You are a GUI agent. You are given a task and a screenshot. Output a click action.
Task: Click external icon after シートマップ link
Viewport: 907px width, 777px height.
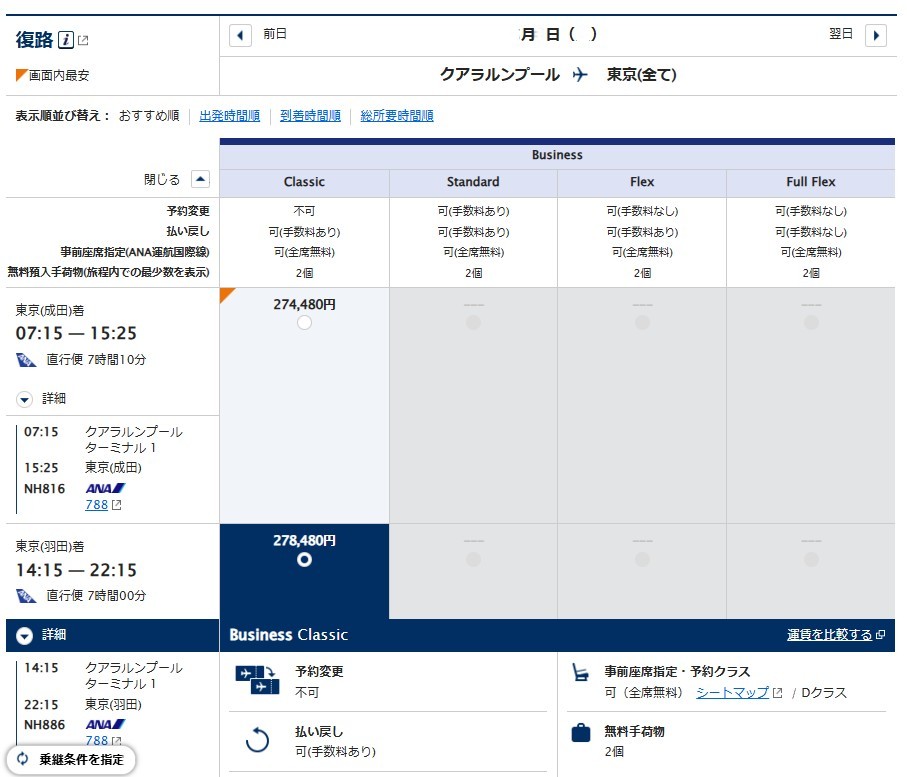tap(777, 693)
